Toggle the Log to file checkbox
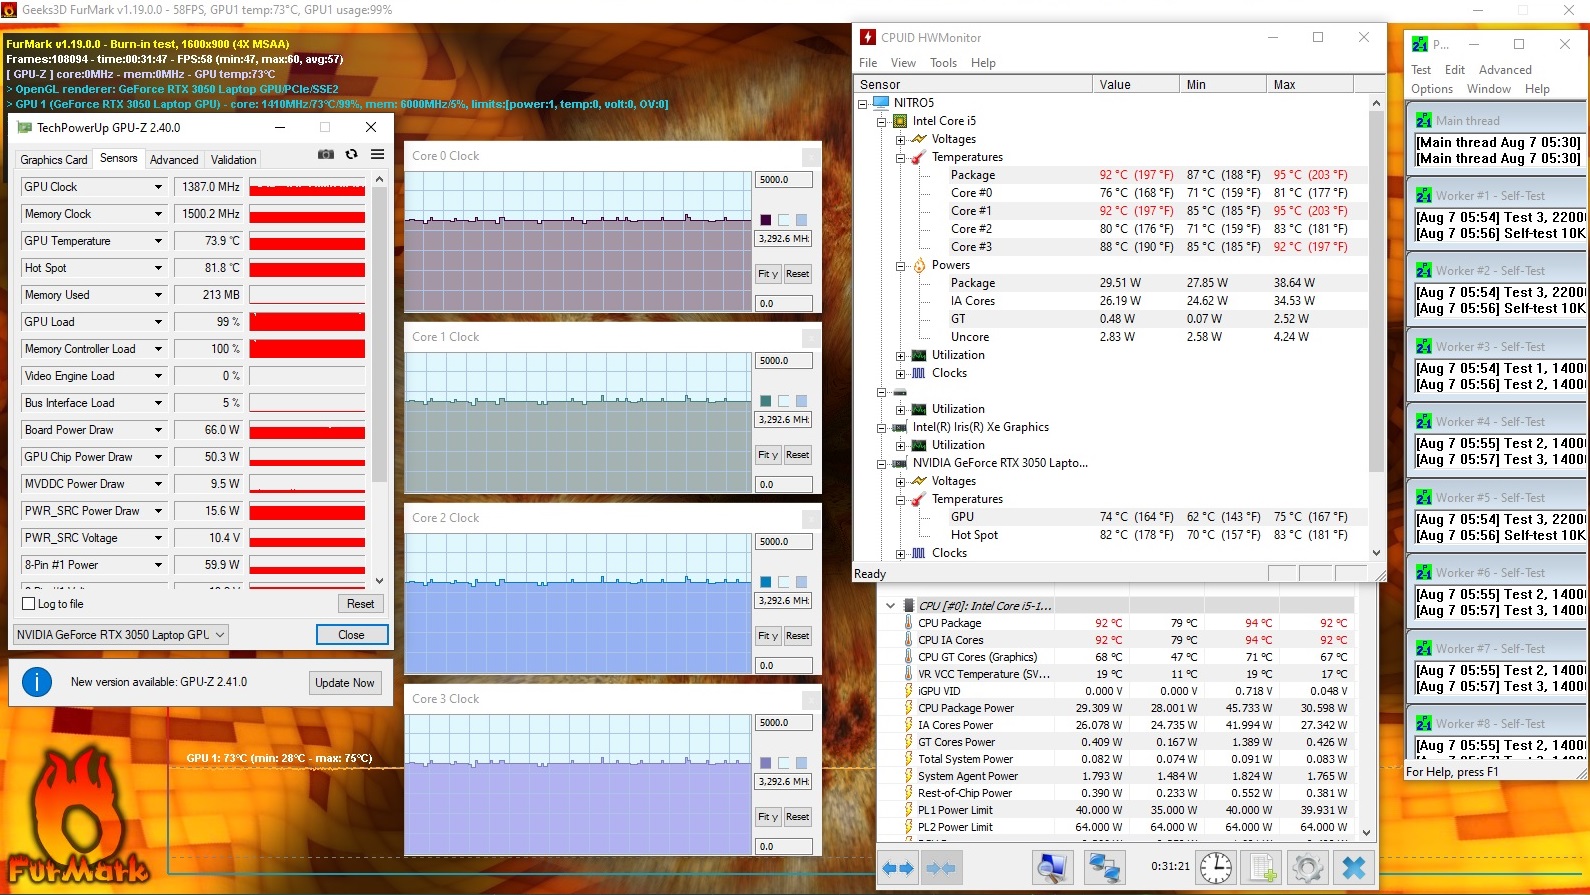1590x895 pixels. point(29,604)
